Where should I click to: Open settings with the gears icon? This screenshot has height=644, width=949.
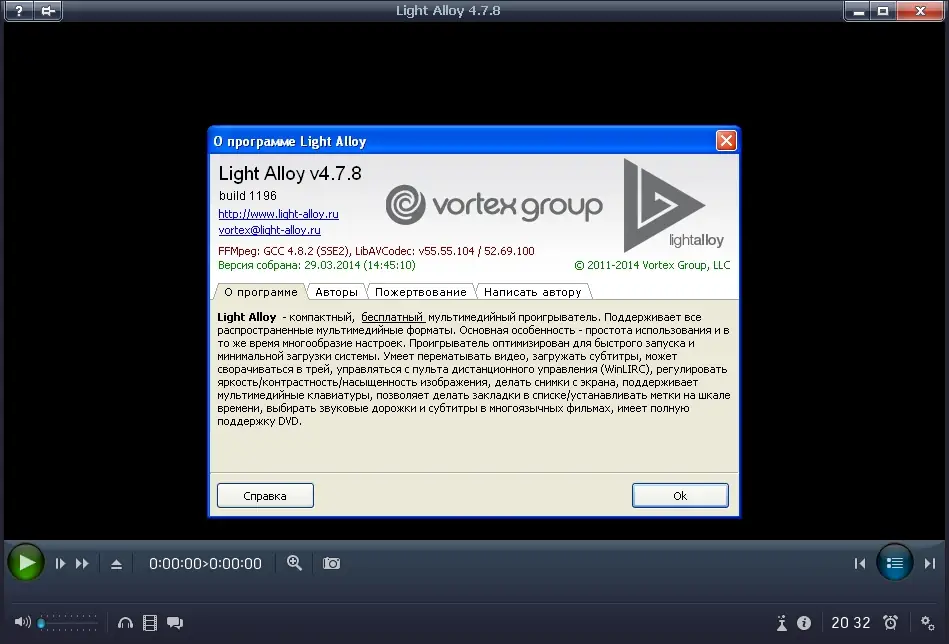927,622
